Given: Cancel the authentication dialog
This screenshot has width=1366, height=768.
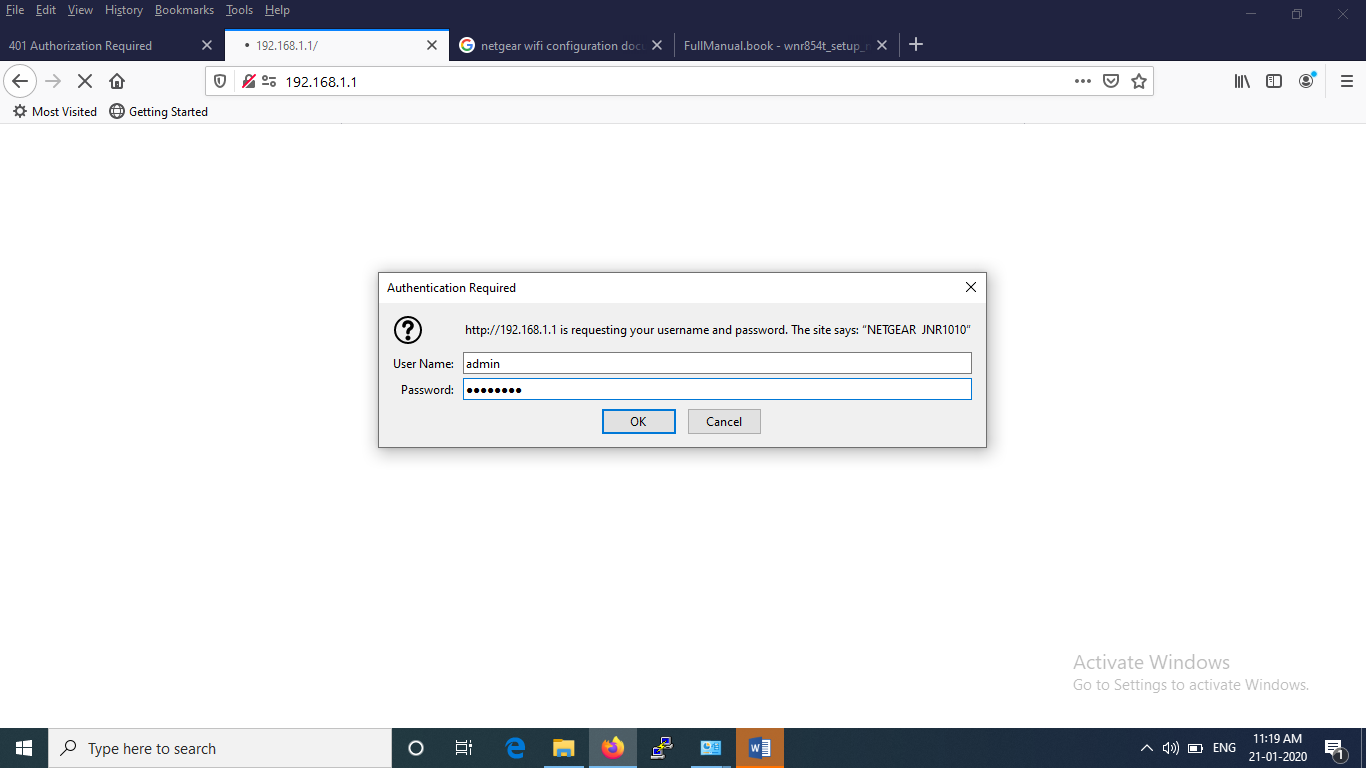Looking at the screenshot, I should point(724,422).
